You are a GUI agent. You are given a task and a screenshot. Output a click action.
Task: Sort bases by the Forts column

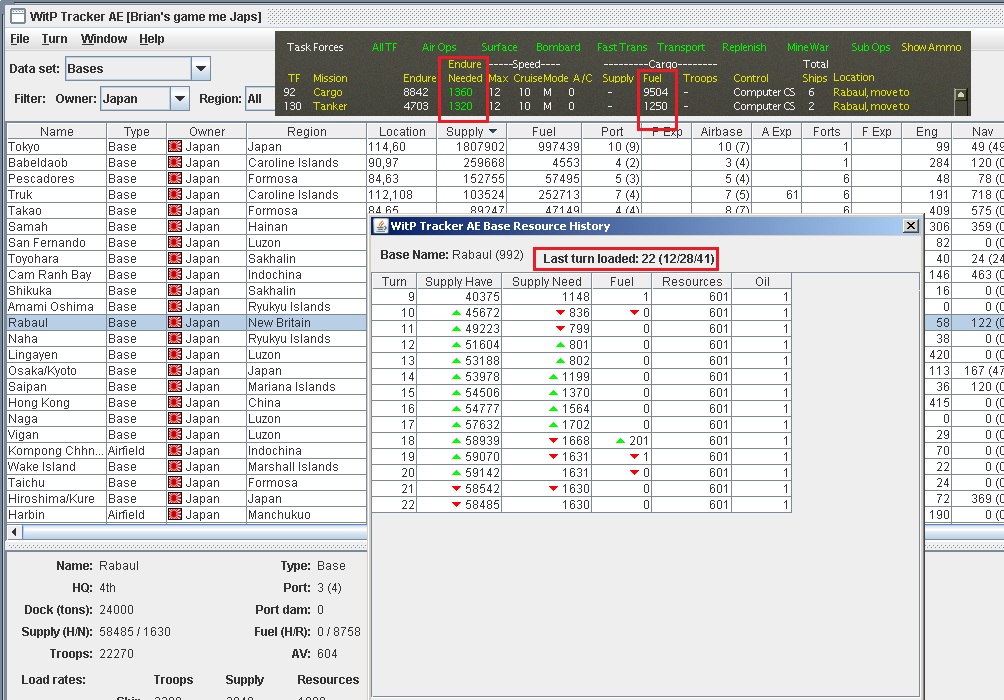pyautogui.click(x=827, y=131)
